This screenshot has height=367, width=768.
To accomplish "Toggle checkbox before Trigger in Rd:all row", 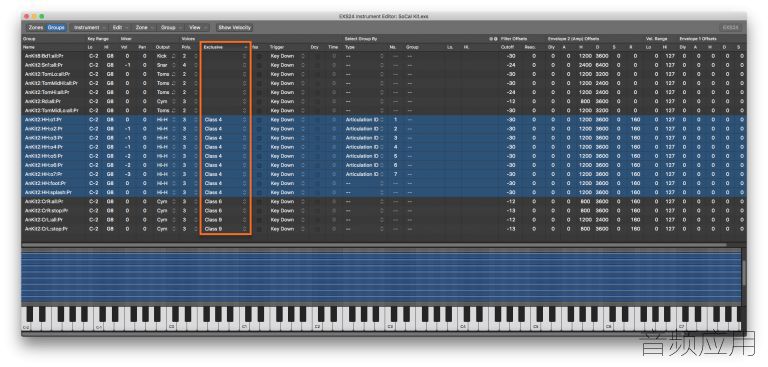I will tap(258, 101).
